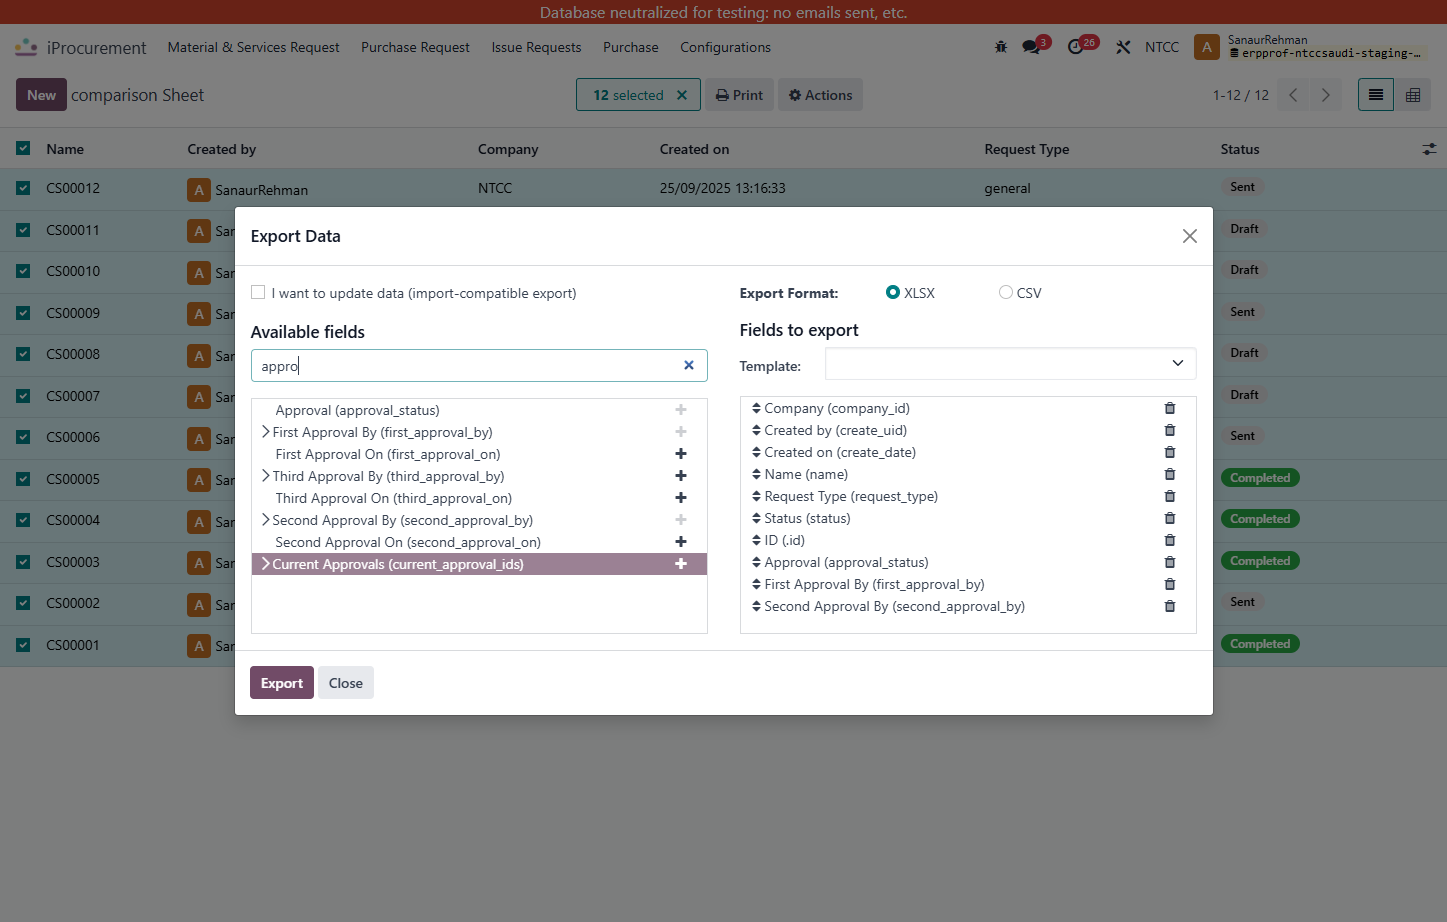The image size is (1447, 922).
Task: Expand First Approval By field tree
Action: [265, 432]
